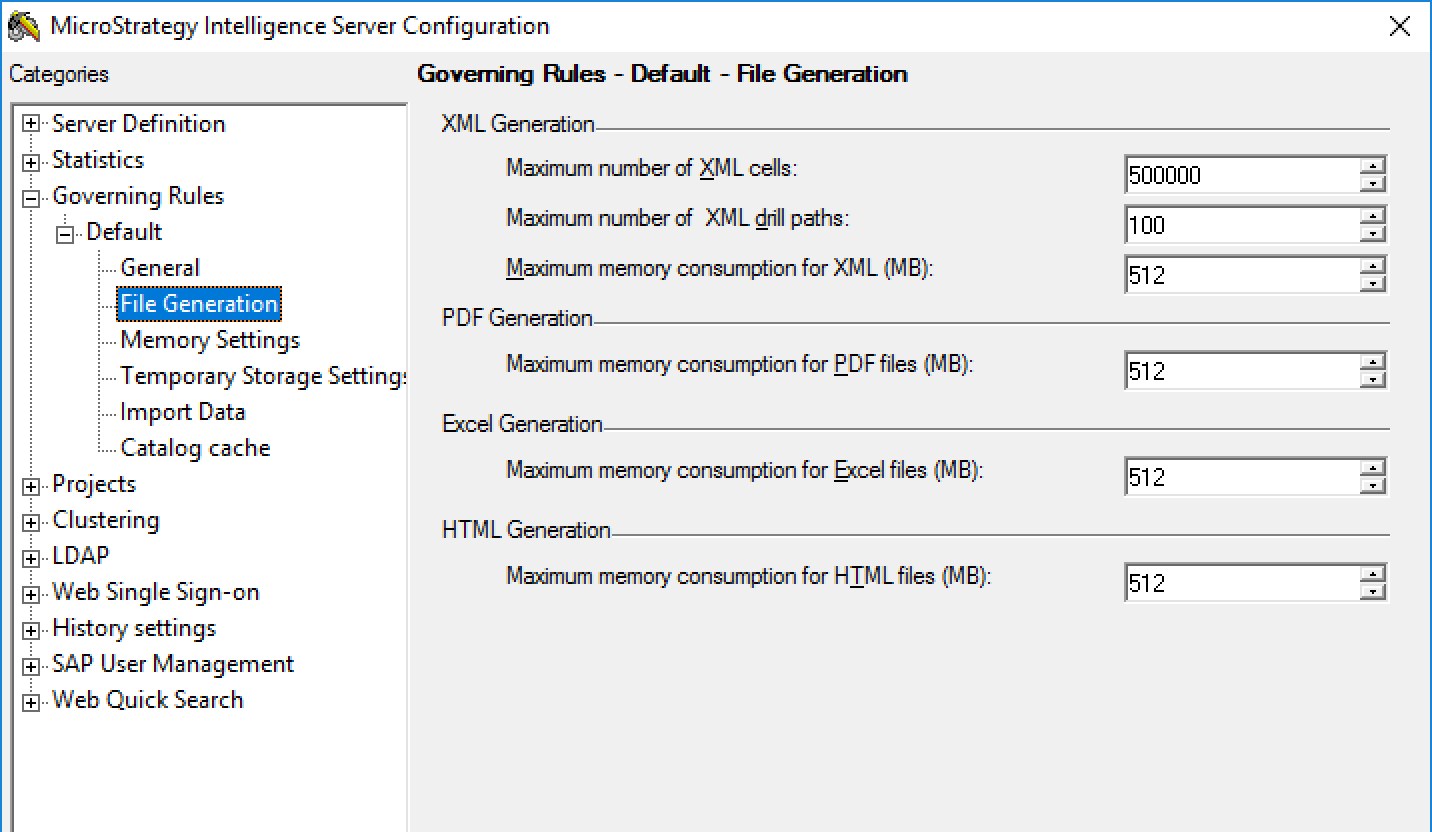
Task: Select the General page under Default
Action: coord(160,268)
